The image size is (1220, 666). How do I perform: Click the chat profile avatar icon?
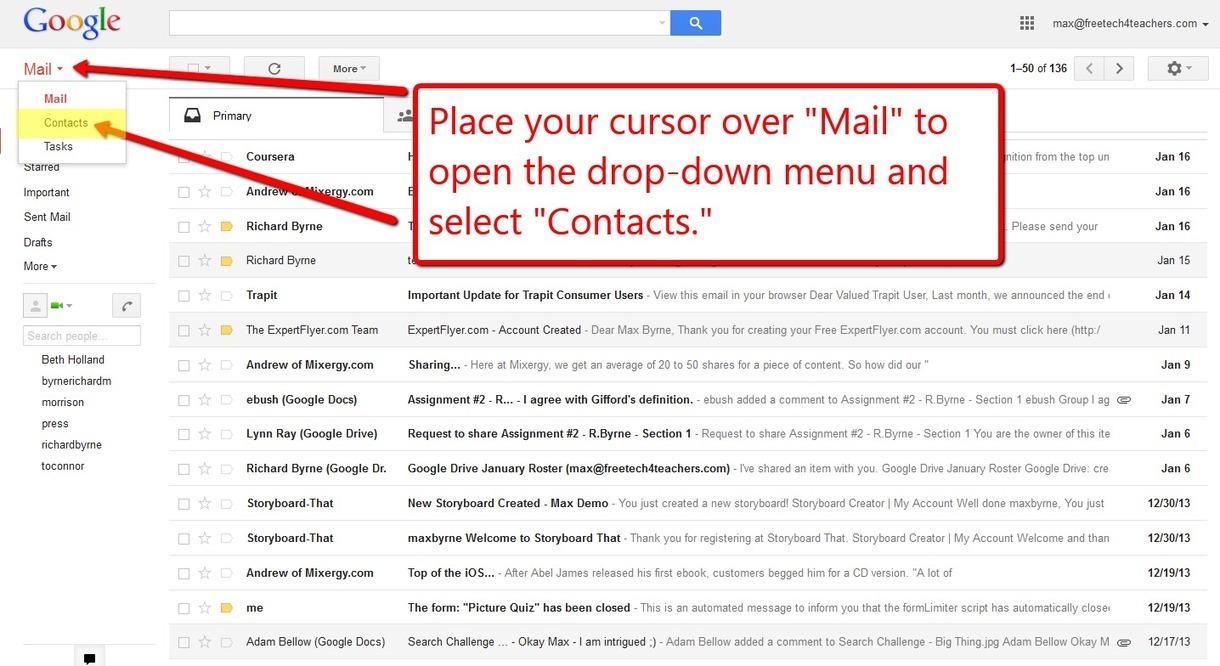(35, 305)
